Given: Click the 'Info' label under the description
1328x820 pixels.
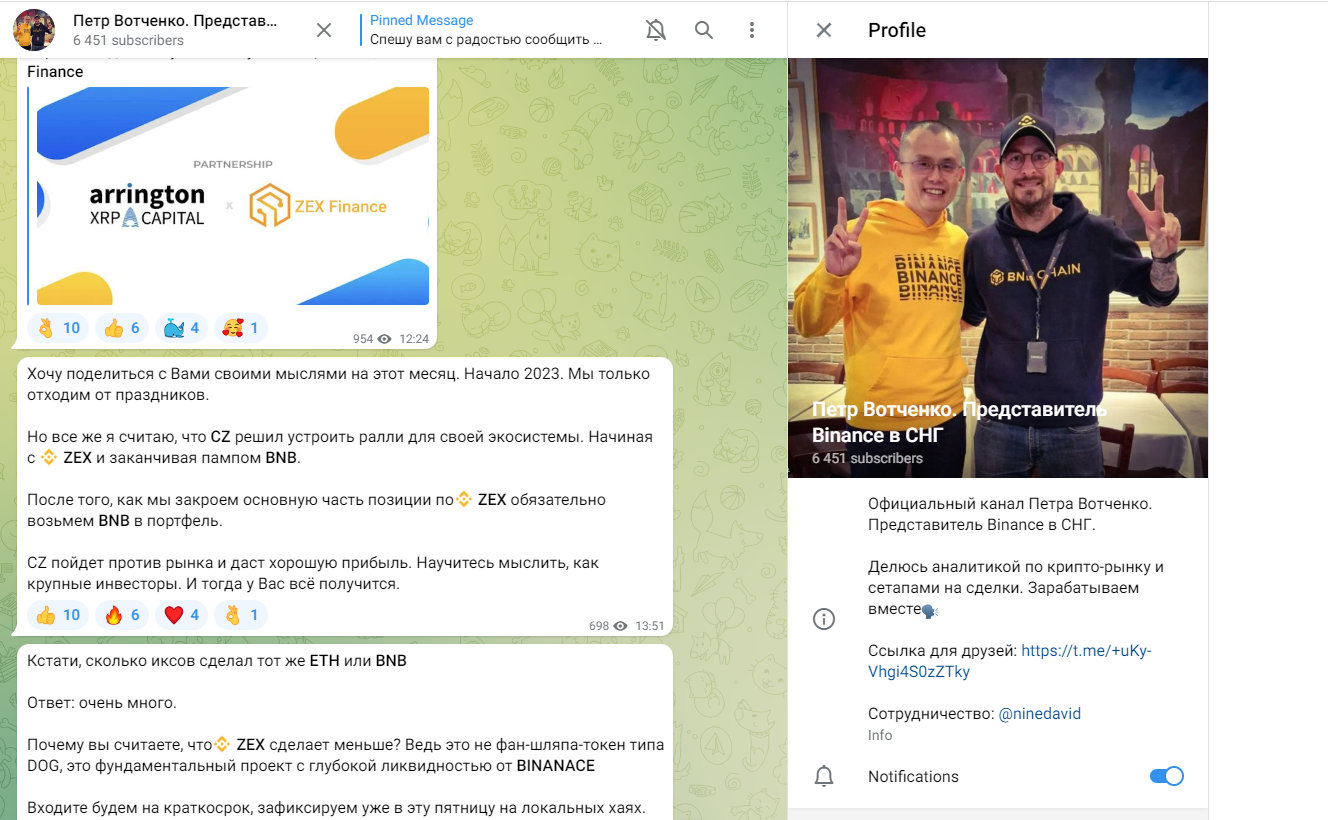Looking at the screenshot, I should pyautogui.click(x=880, y=735).
